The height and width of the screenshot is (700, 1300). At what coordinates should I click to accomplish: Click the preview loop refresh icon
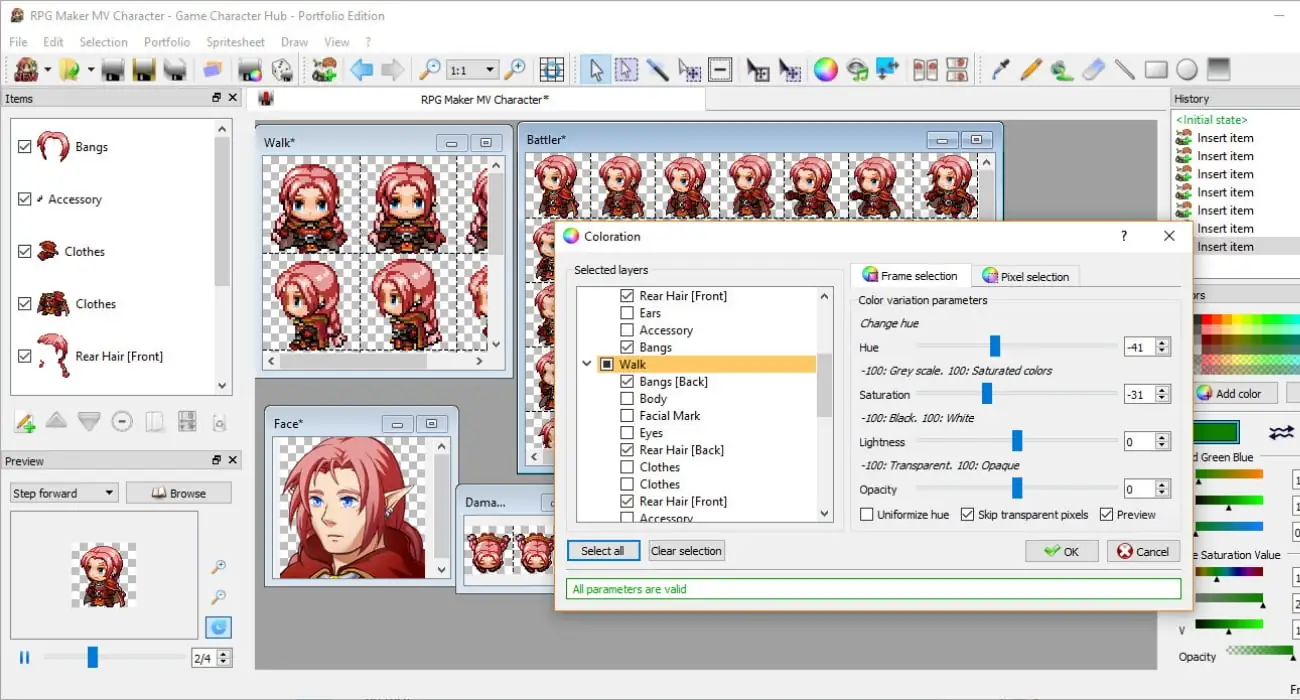(218, 627)
